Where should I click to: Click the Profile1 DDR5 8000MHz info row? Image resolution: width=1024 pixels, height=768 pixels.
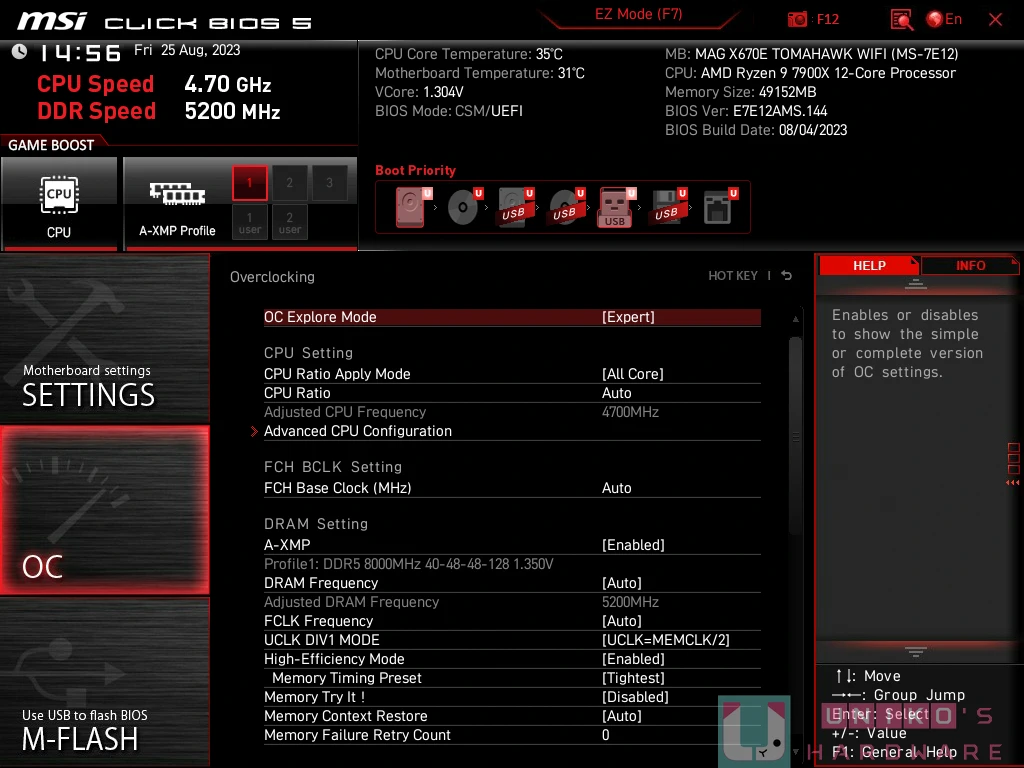(408, 564)
